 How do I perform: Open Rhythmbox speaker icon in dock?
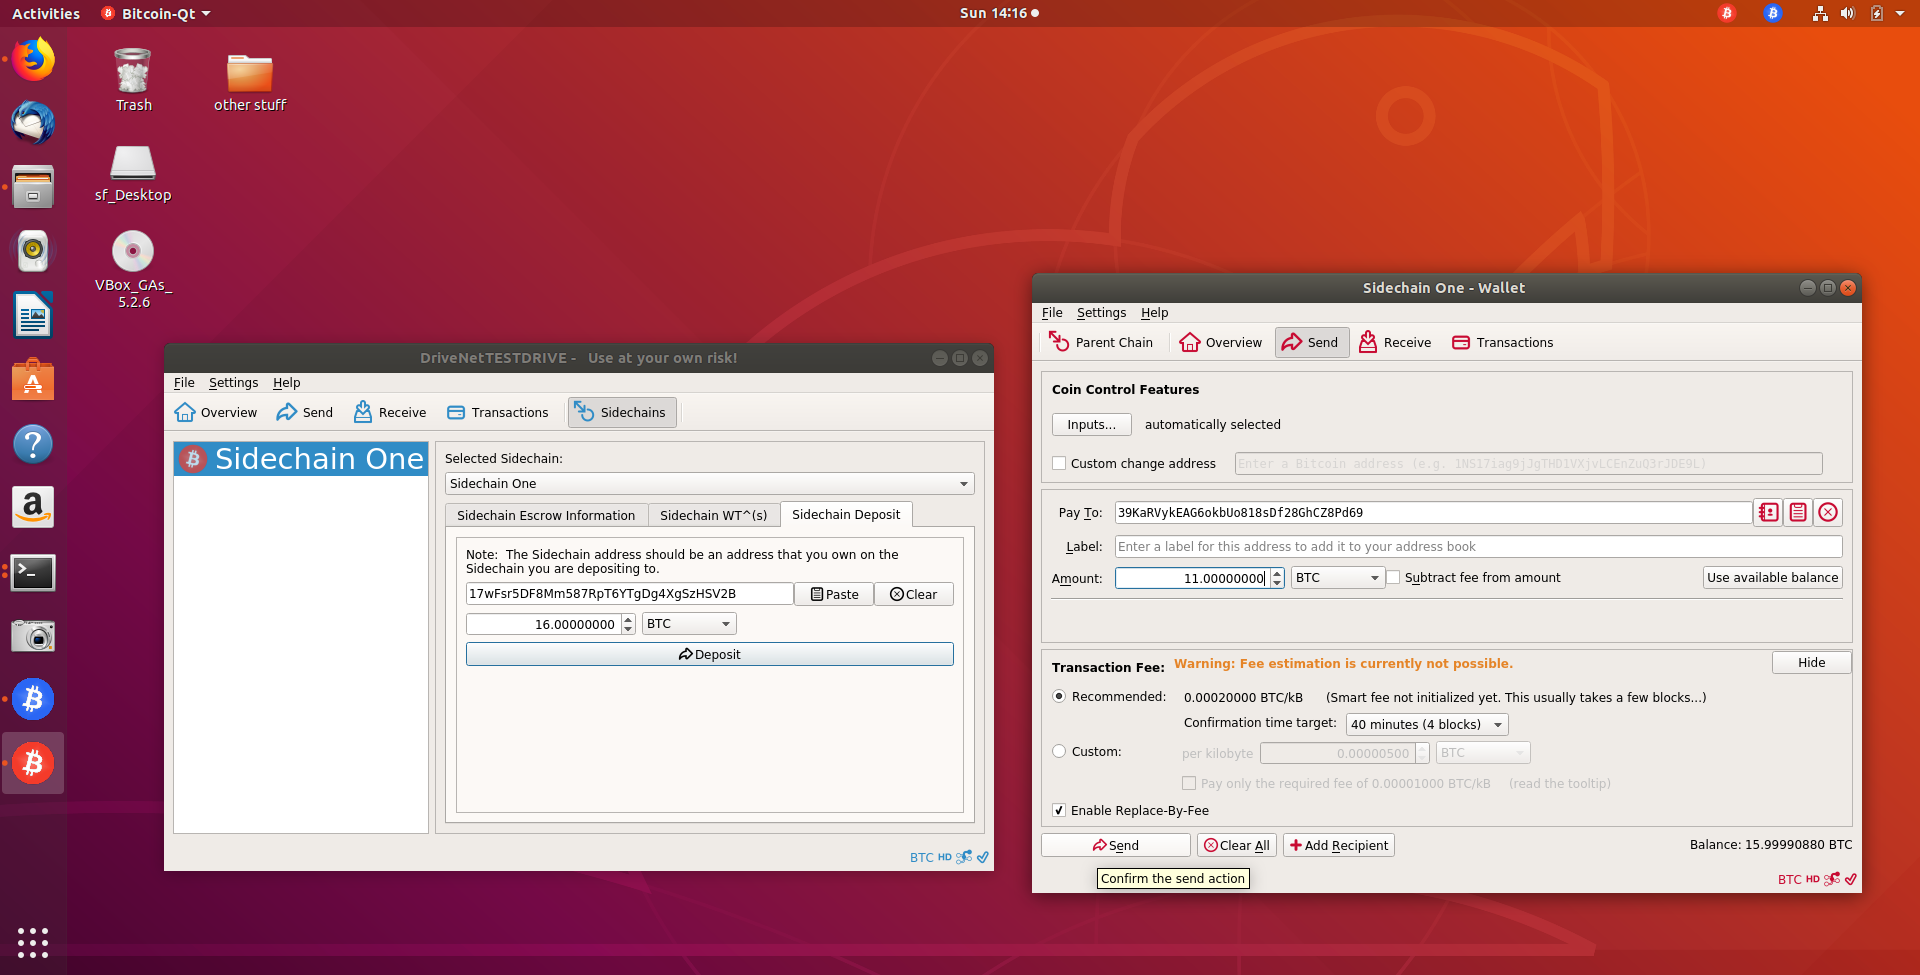[33, 251]
